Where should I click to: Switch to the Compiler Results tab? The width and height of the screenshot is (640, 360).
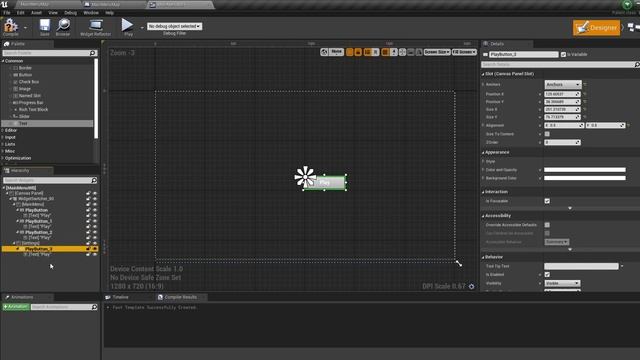tap(180, 297)
